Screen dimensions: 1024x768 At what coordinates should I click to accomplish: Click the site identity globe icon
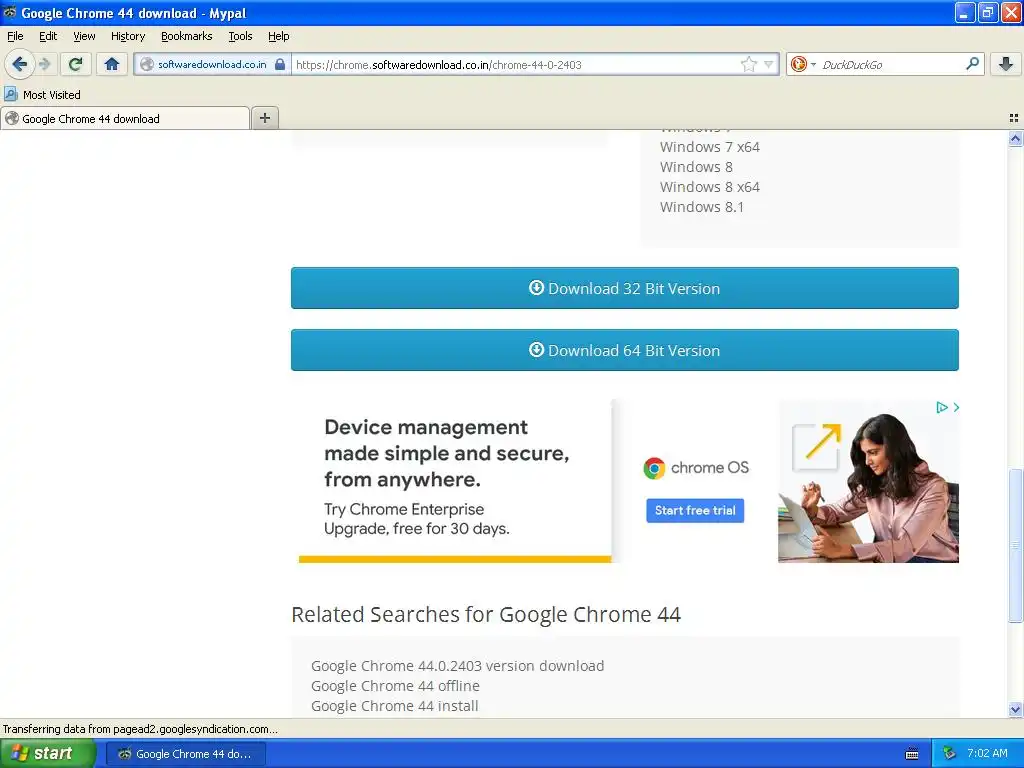coord(147,64)
